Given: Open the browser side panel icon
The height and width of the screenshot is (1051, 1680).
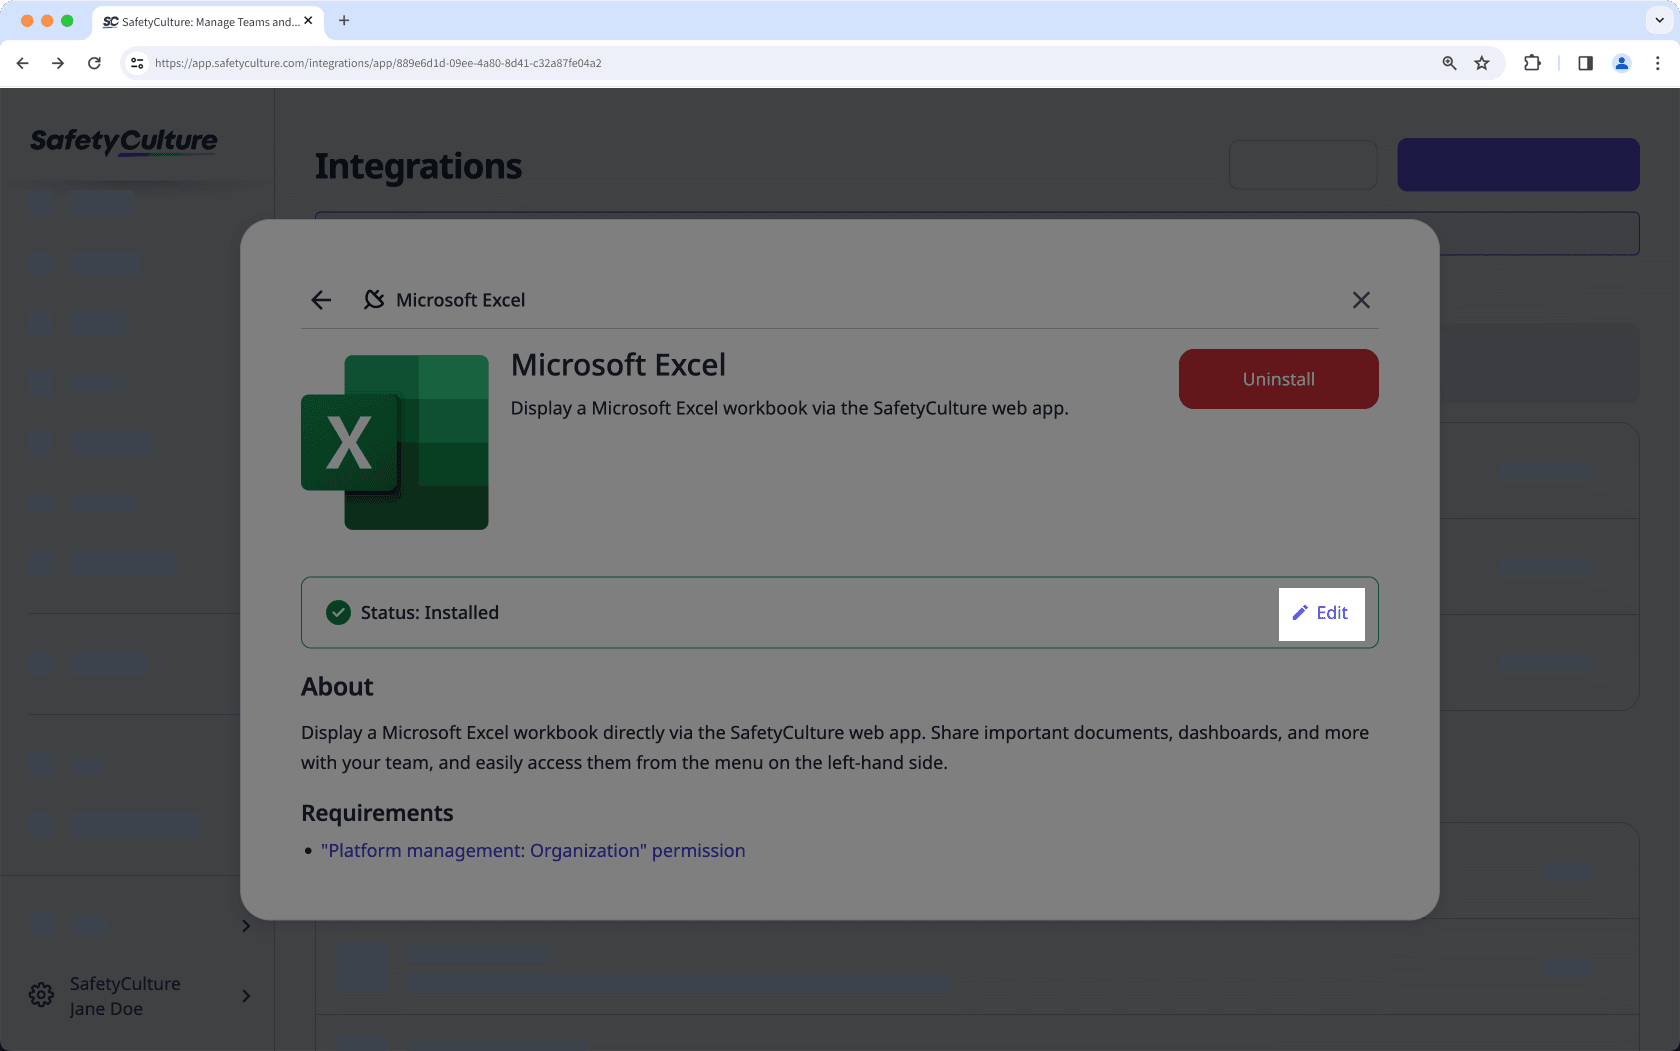Looking at the screenshot, I should point(1584,63).
